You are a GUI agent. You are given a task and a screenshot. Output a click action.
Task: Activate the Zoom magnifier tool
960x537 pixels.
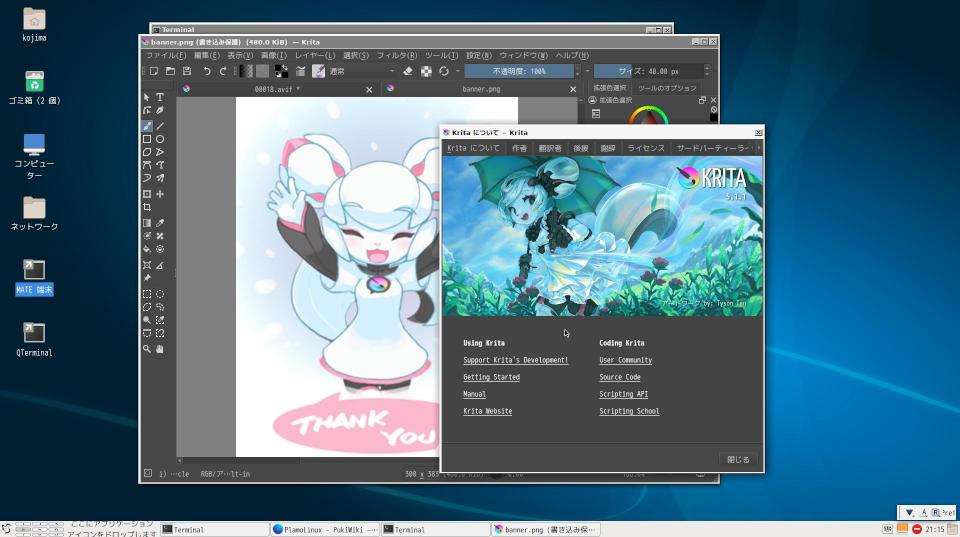[x=147, y=349]
